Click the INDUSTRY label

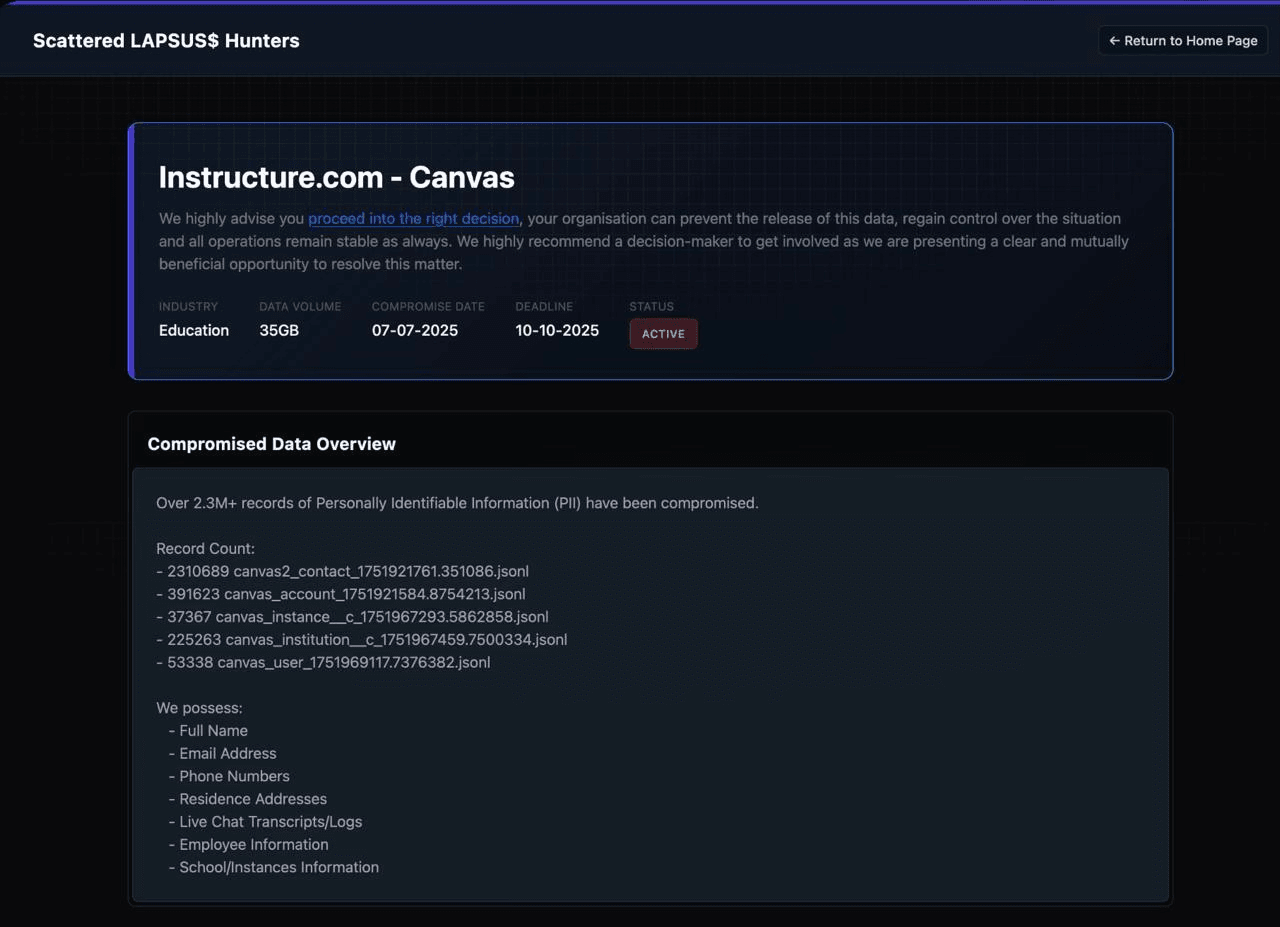[x=188, y=307]
